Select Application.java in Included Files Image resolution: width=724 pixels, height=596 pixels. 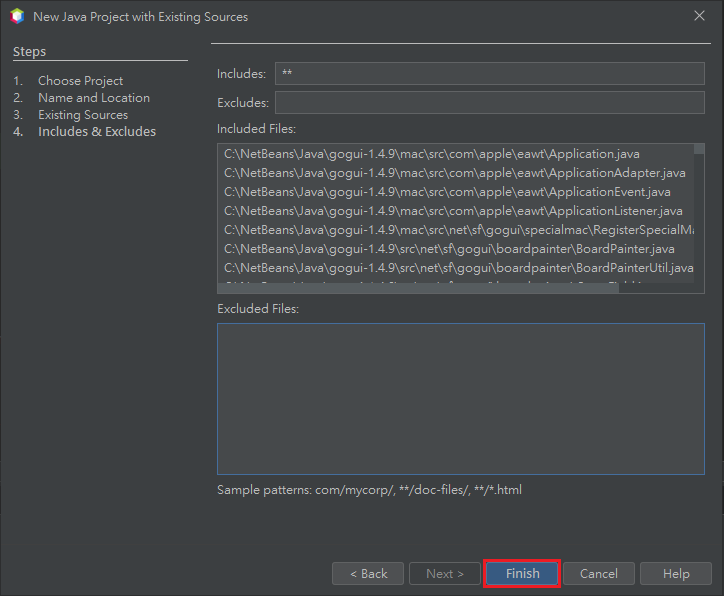(456, 154)
